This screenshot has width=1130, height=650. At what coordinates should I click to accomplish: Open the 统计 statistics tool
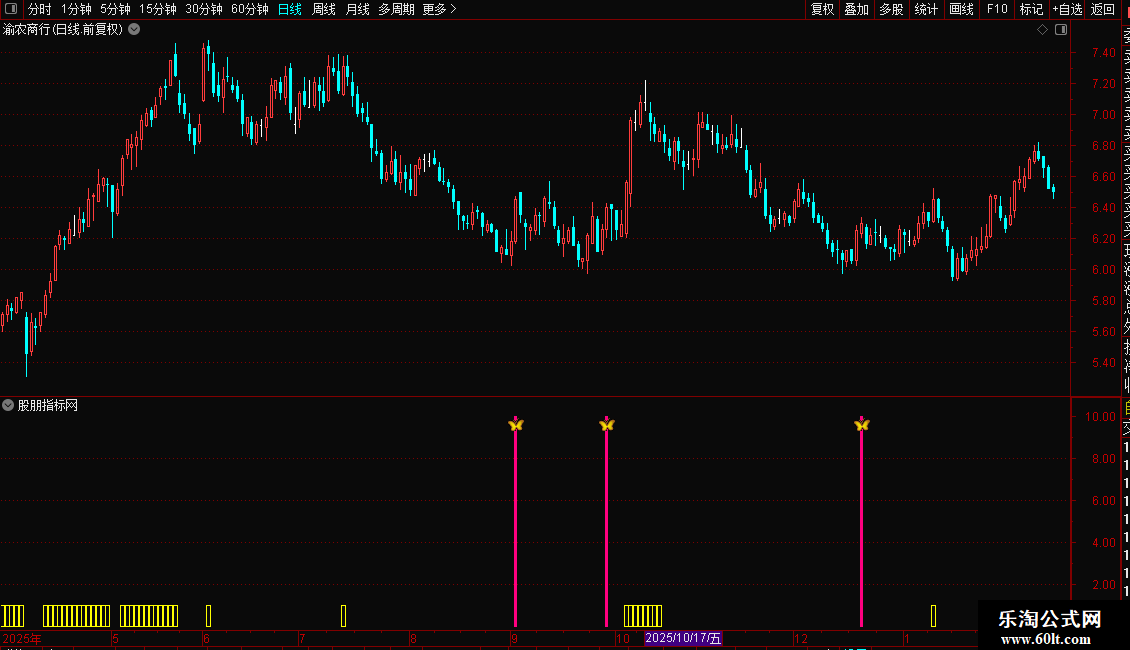[x=926, y=9]
